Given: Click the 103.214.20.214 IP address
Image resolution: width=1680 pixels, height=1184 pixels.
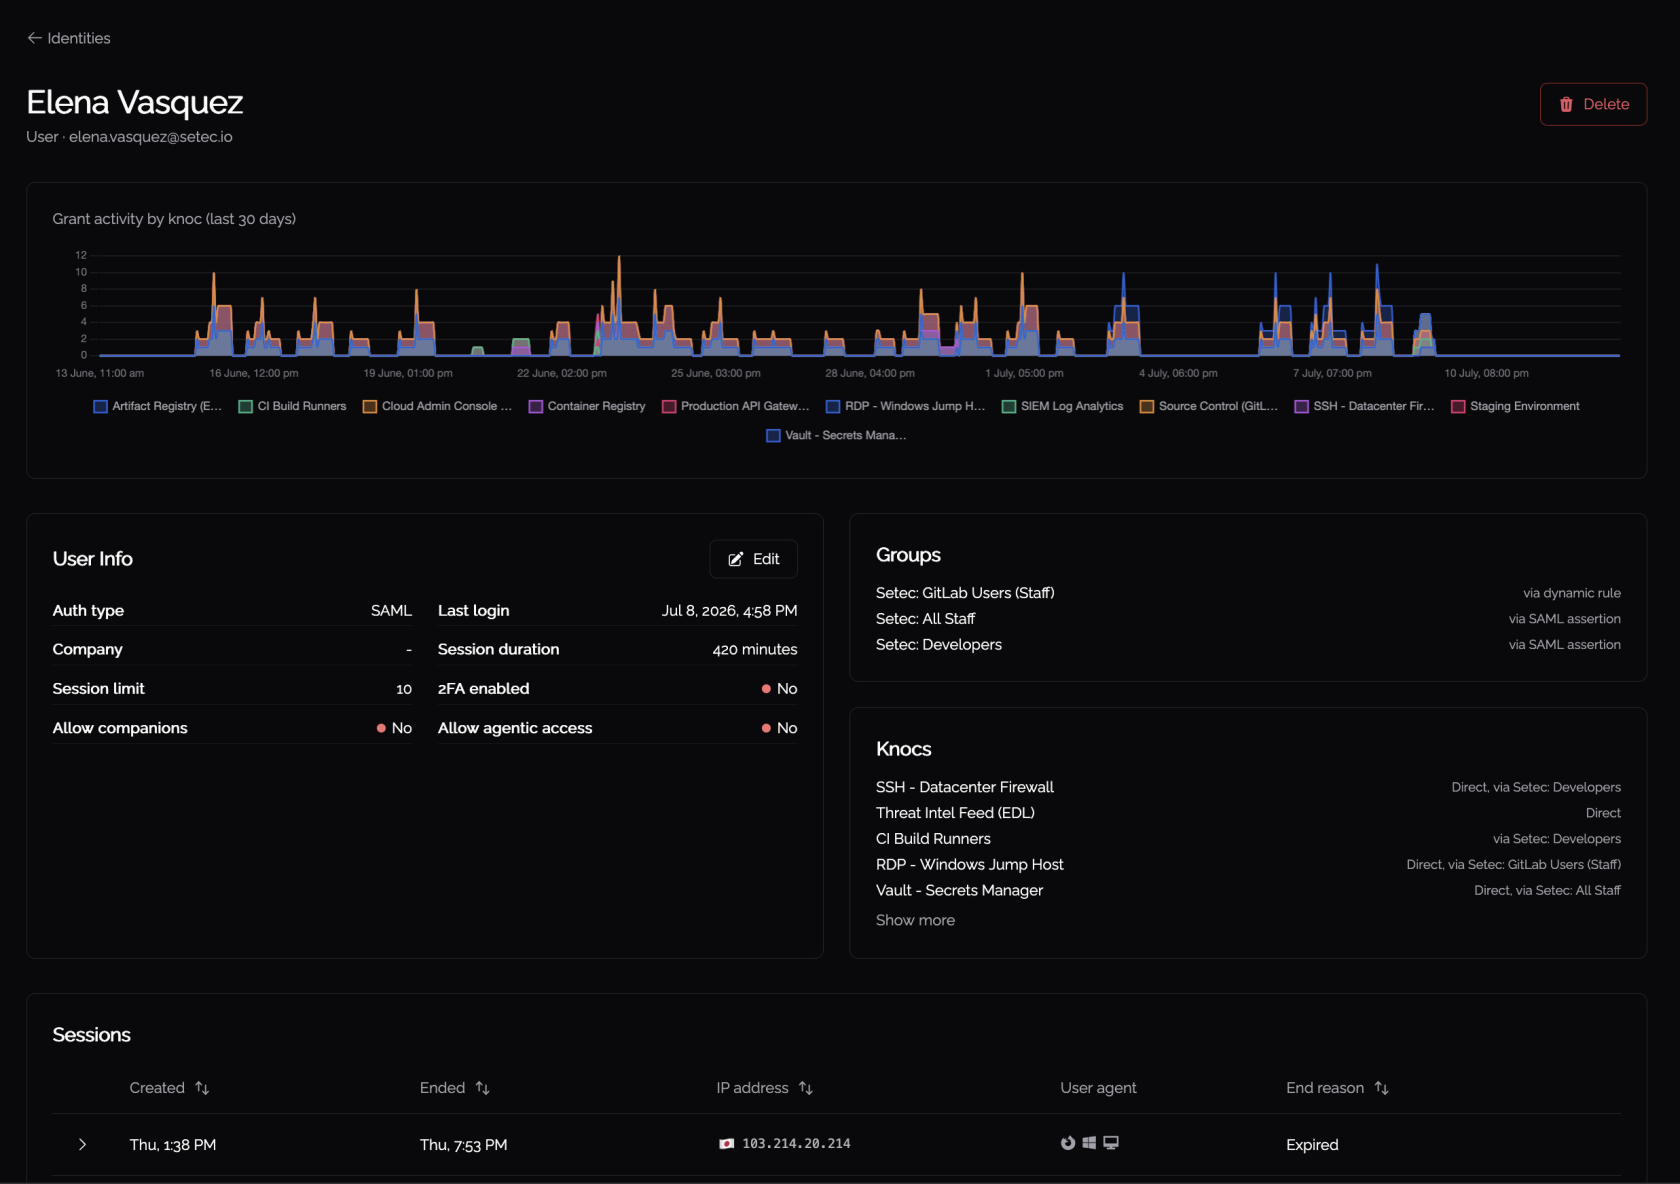Looking at the screenshot, I should click(796, 1144).
